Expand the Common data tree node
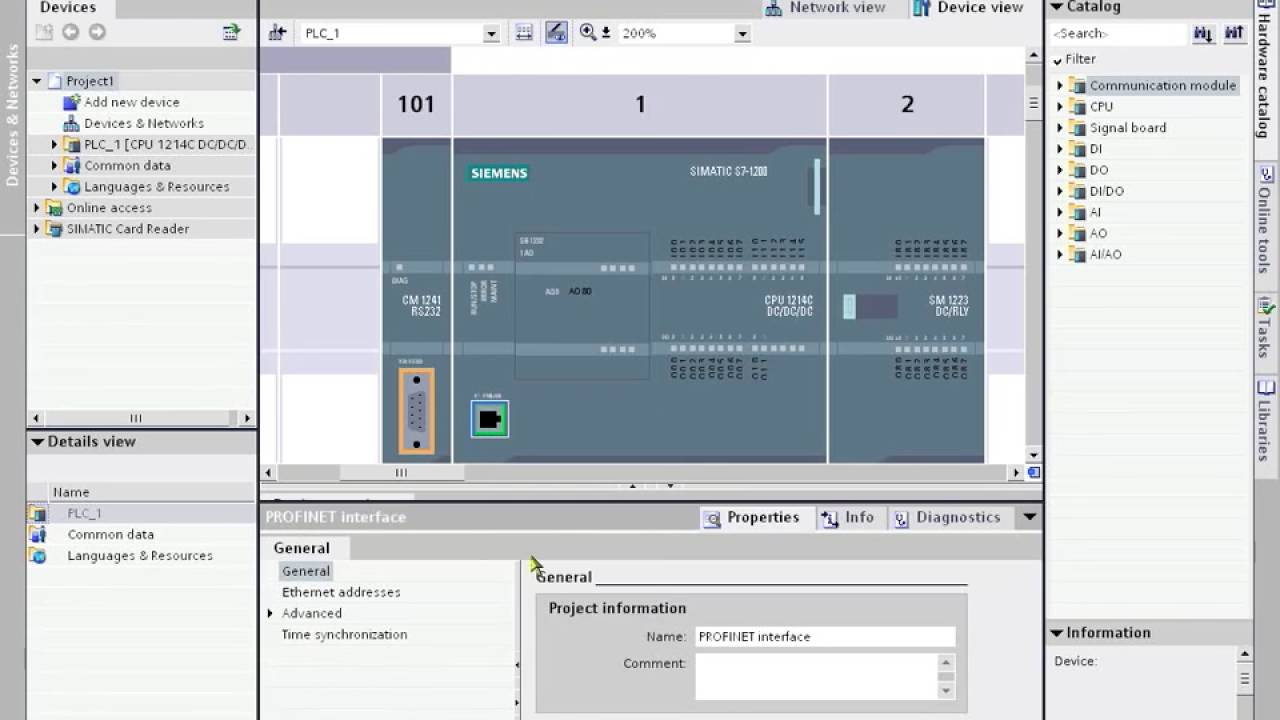Screen dimensions: 1280x720 [55, 166]
